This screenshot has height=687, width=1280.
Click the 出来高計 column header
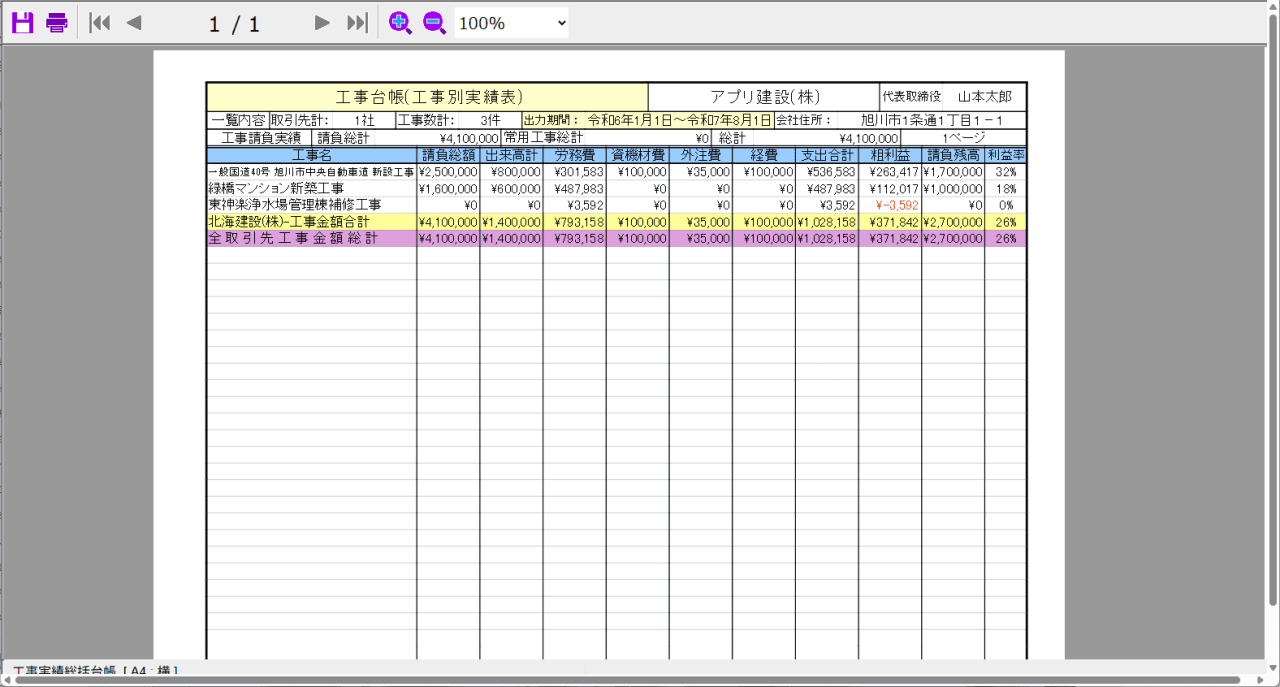[x=511, y=155]
